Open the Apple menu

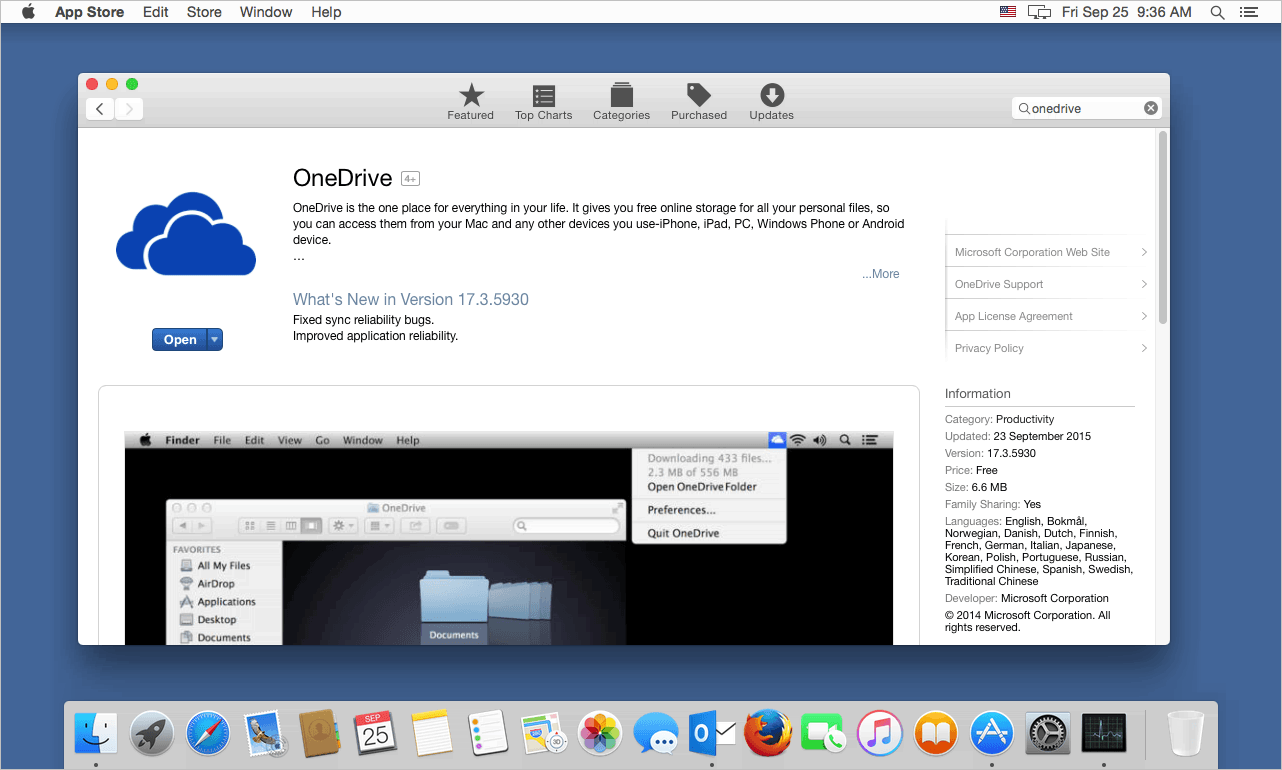pos(28,12)
